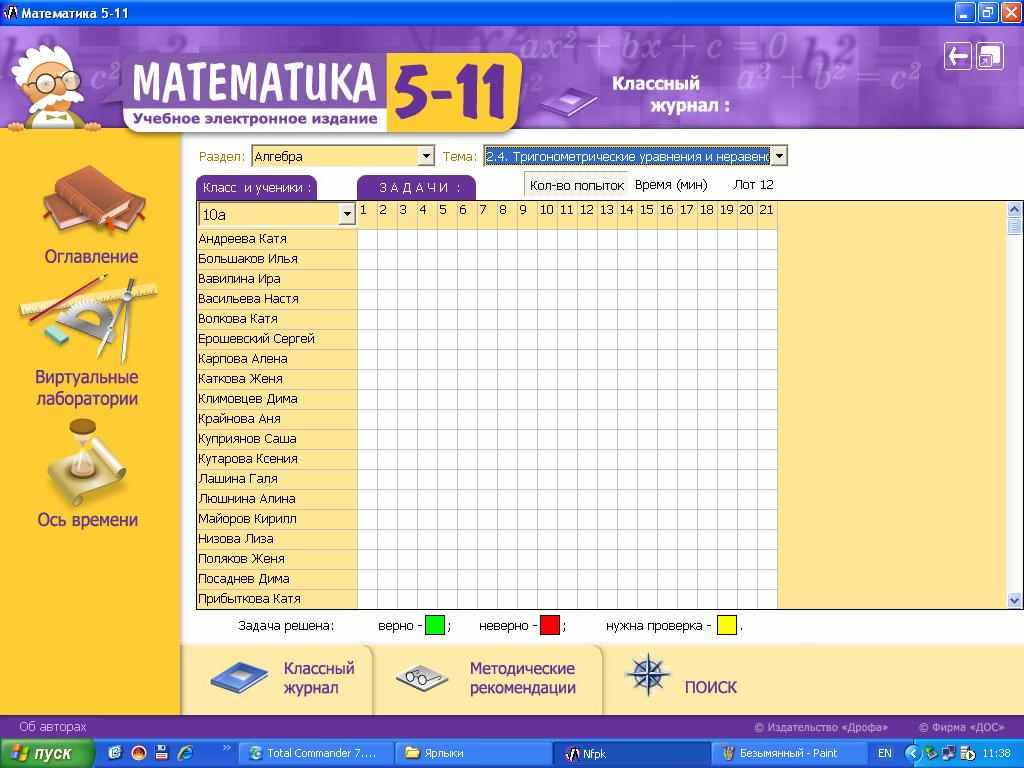Click task column header 1

(x=364, y=210)
